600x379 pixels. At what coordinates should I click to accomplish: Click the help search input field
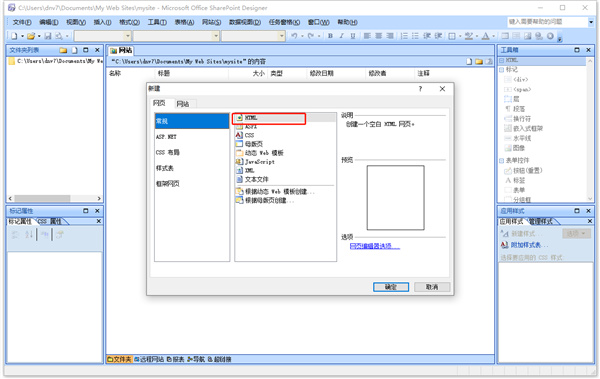point(548,22)
